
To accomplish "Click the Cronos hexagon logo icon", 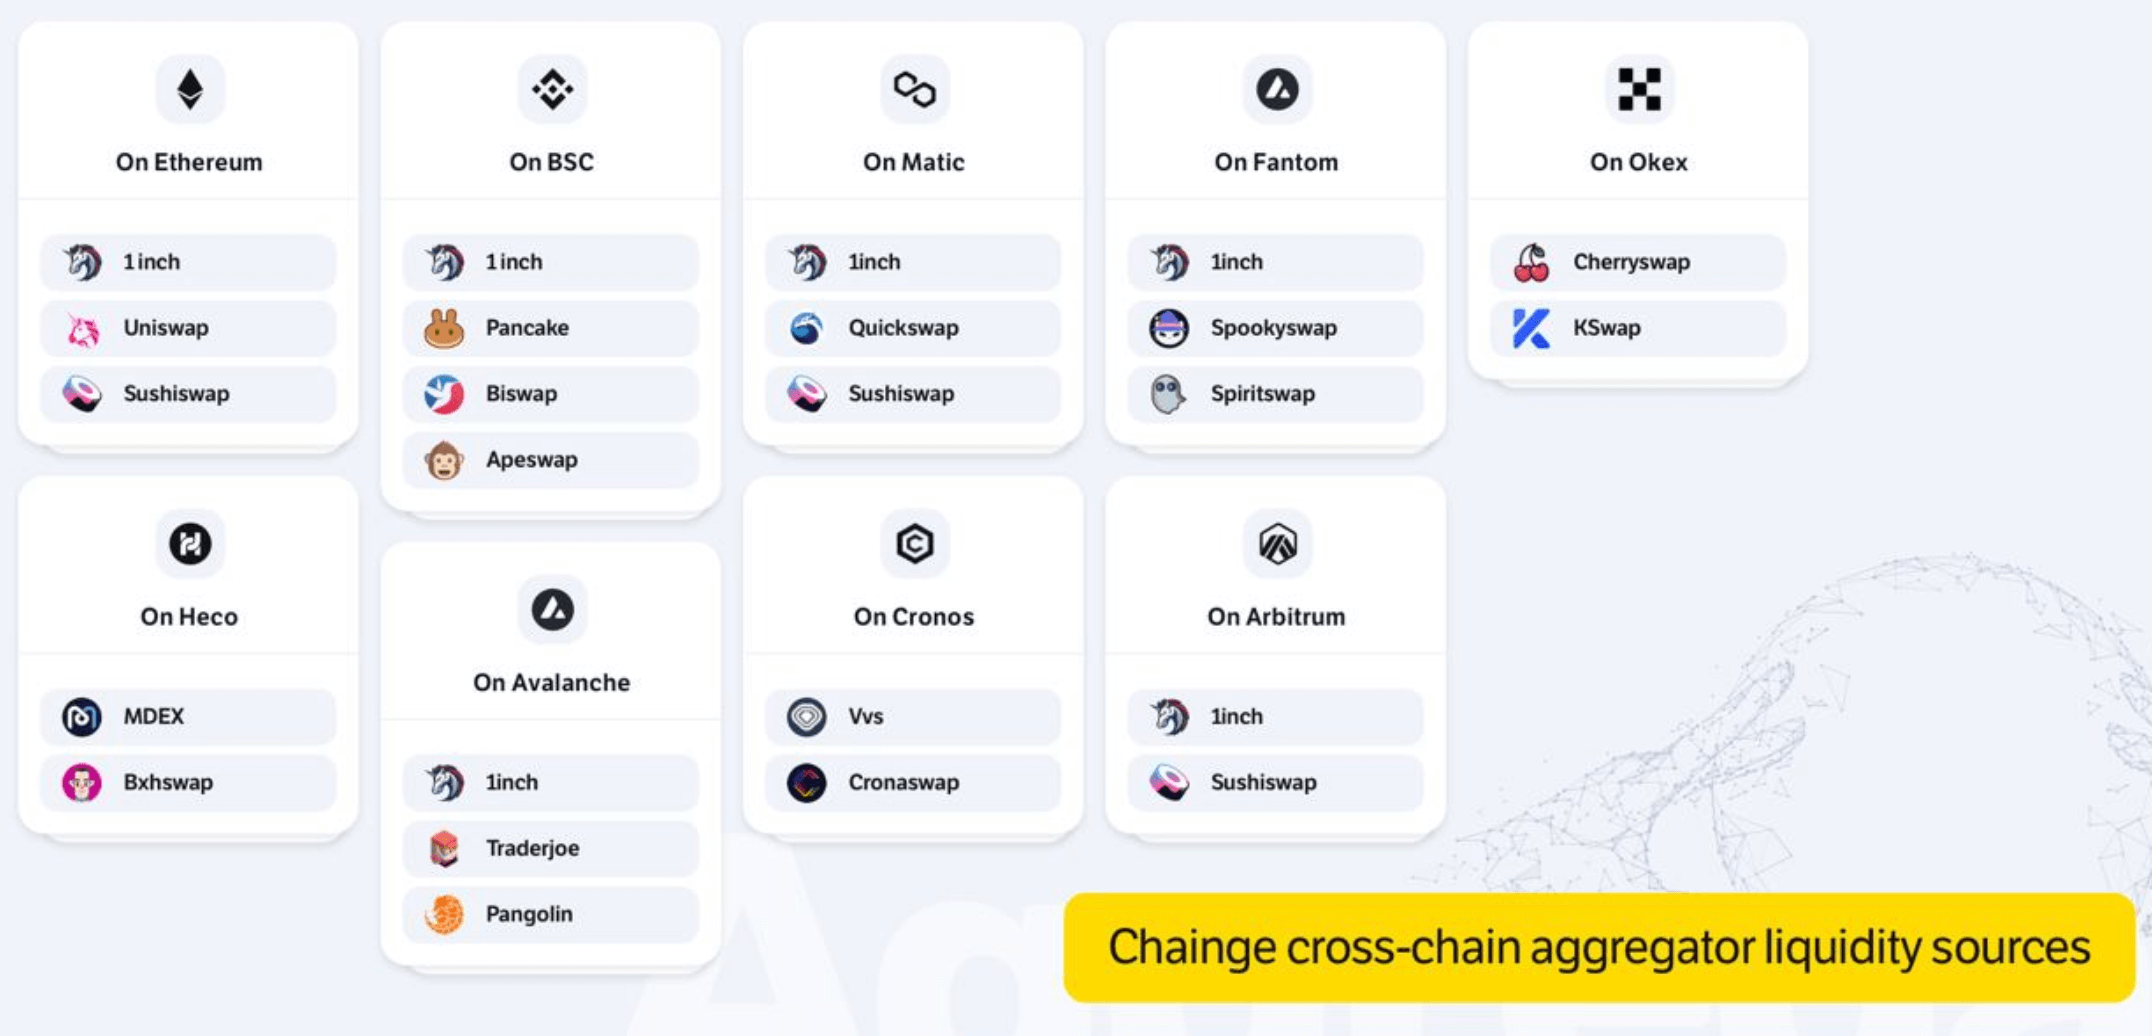I will (914, 544).
